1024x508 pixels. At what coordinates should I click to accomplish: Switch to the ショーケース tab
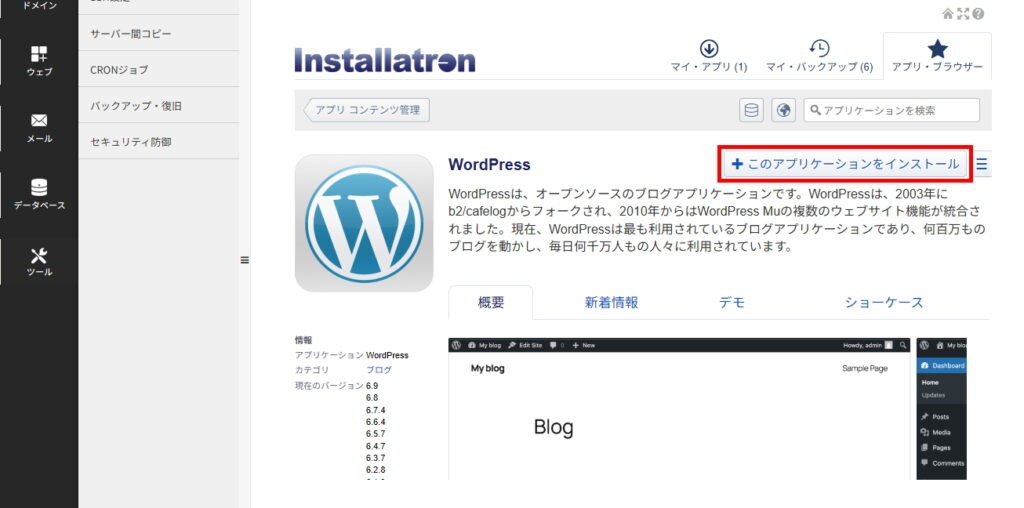point(884,302)
